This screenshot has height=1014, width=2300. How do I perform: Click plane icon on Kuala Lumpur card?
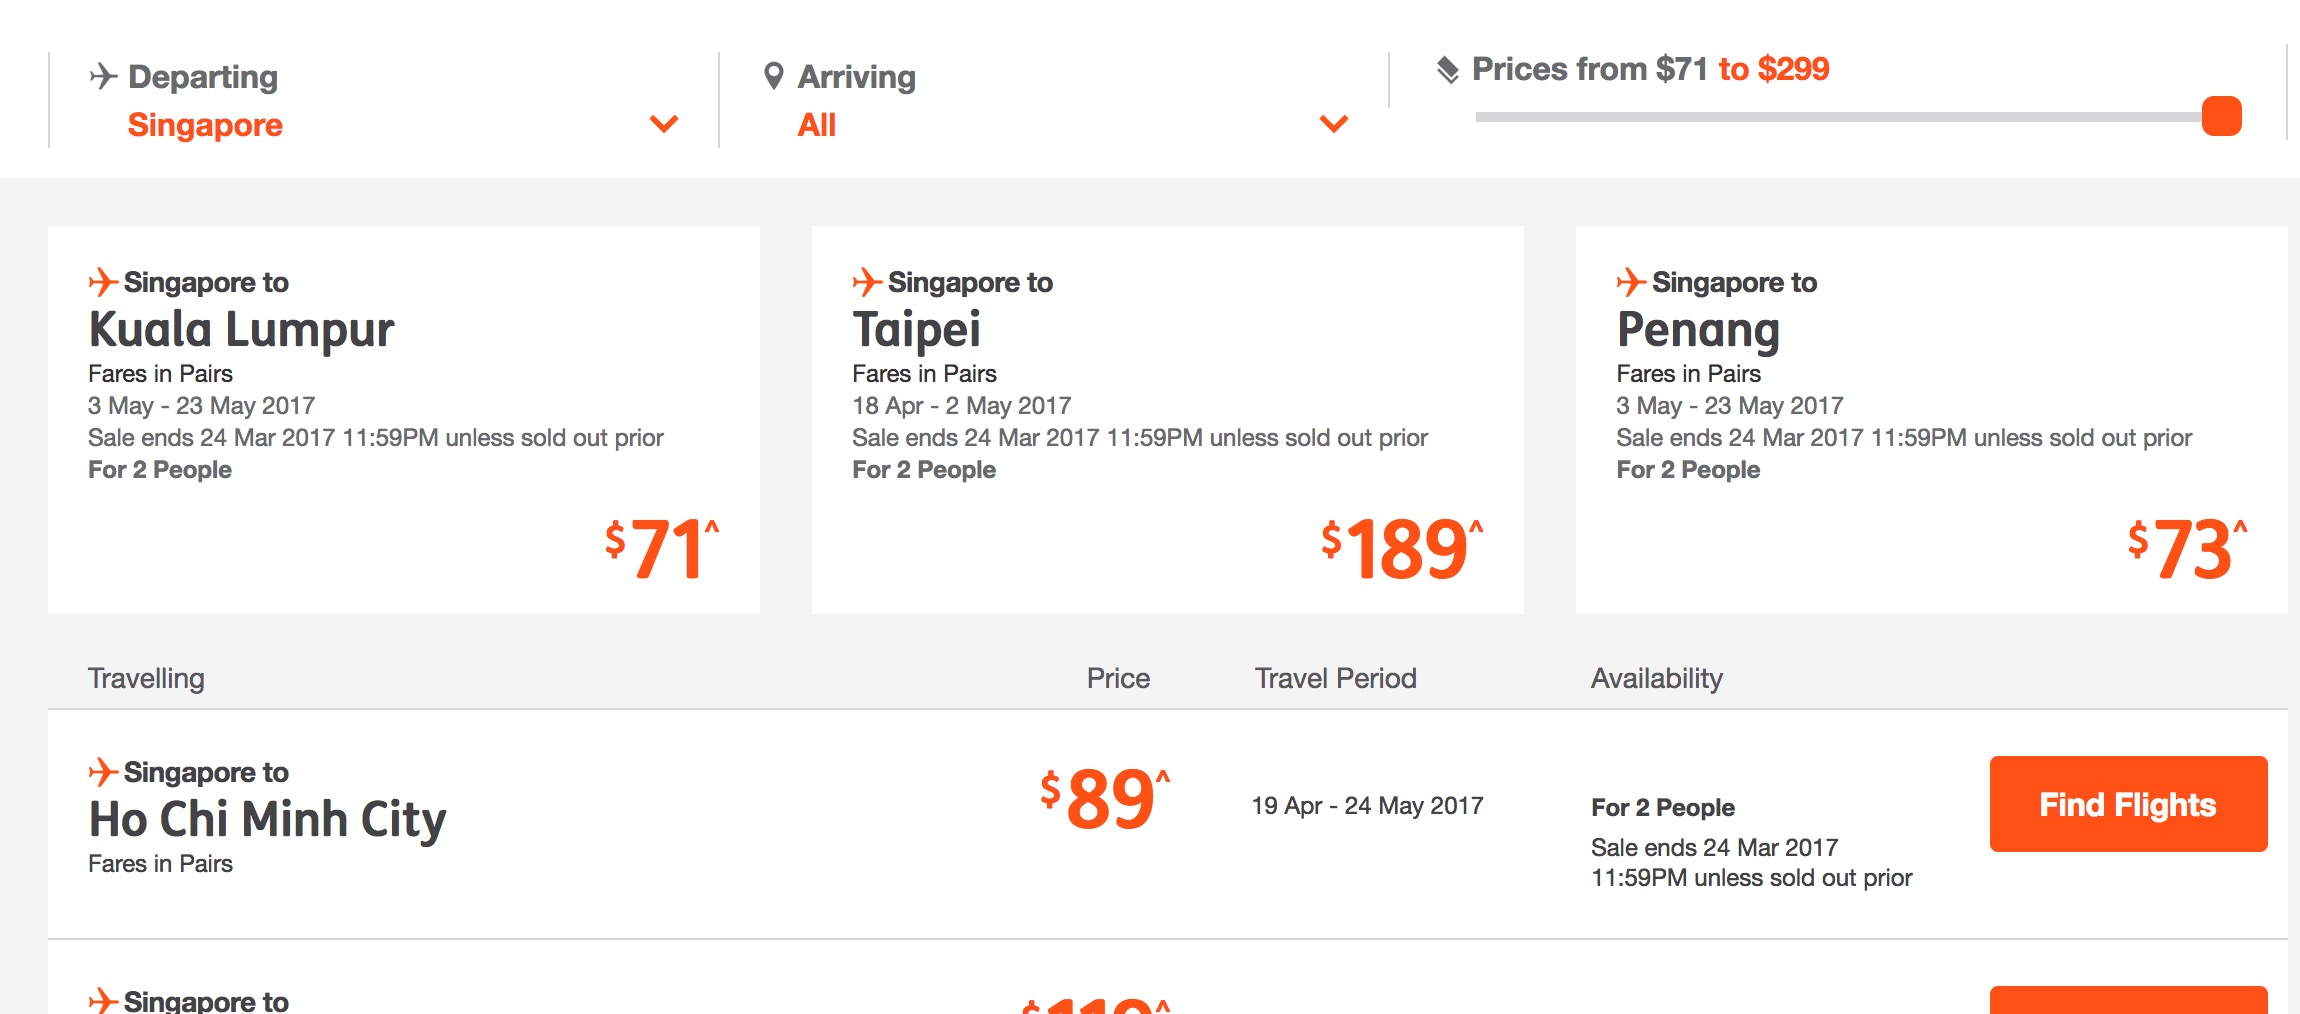(x=102, y=282)
